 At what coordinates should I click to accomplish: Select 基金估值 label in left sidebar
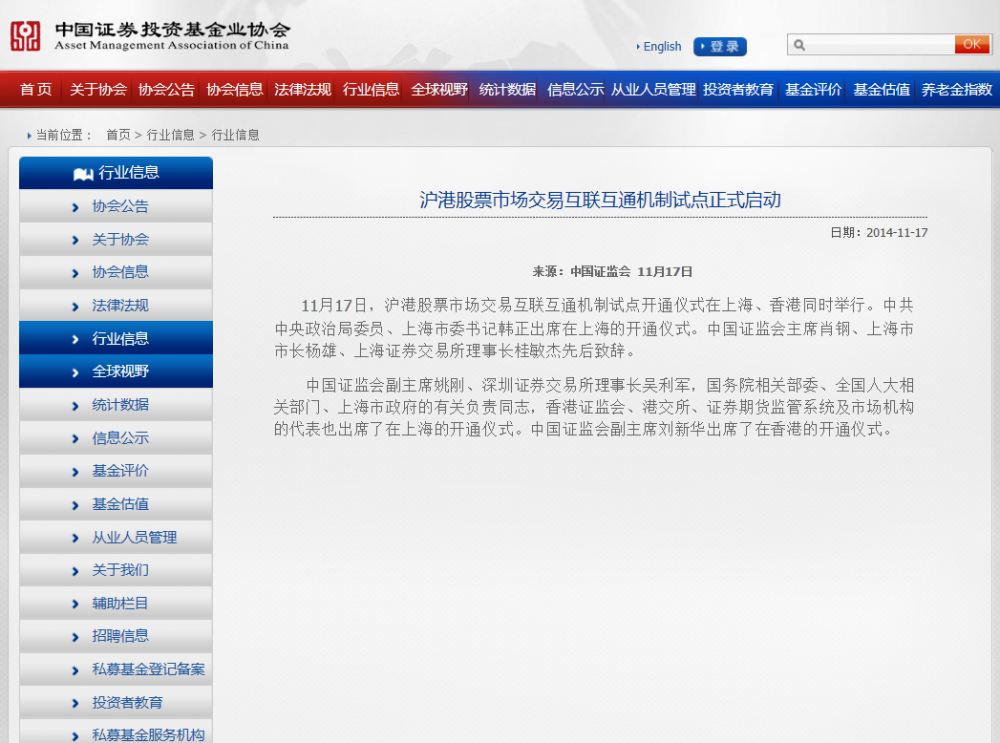120,504
